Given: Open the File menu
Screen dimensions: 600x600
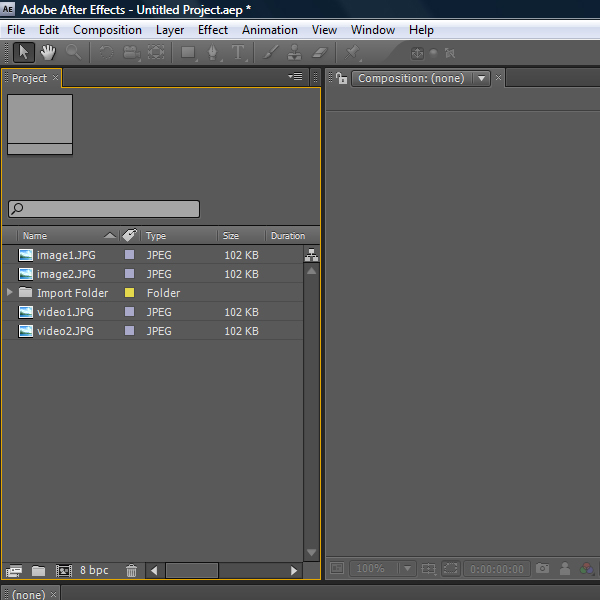Looking at the screenshot, I should coord(16,30).
